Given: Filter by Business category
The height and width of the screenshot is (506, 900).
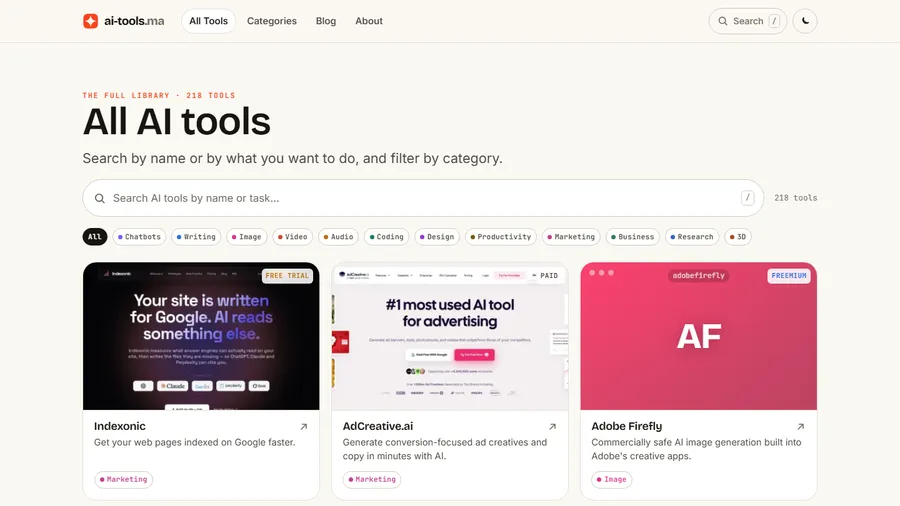Looking at the screenshot, I should tap(633, 237).
